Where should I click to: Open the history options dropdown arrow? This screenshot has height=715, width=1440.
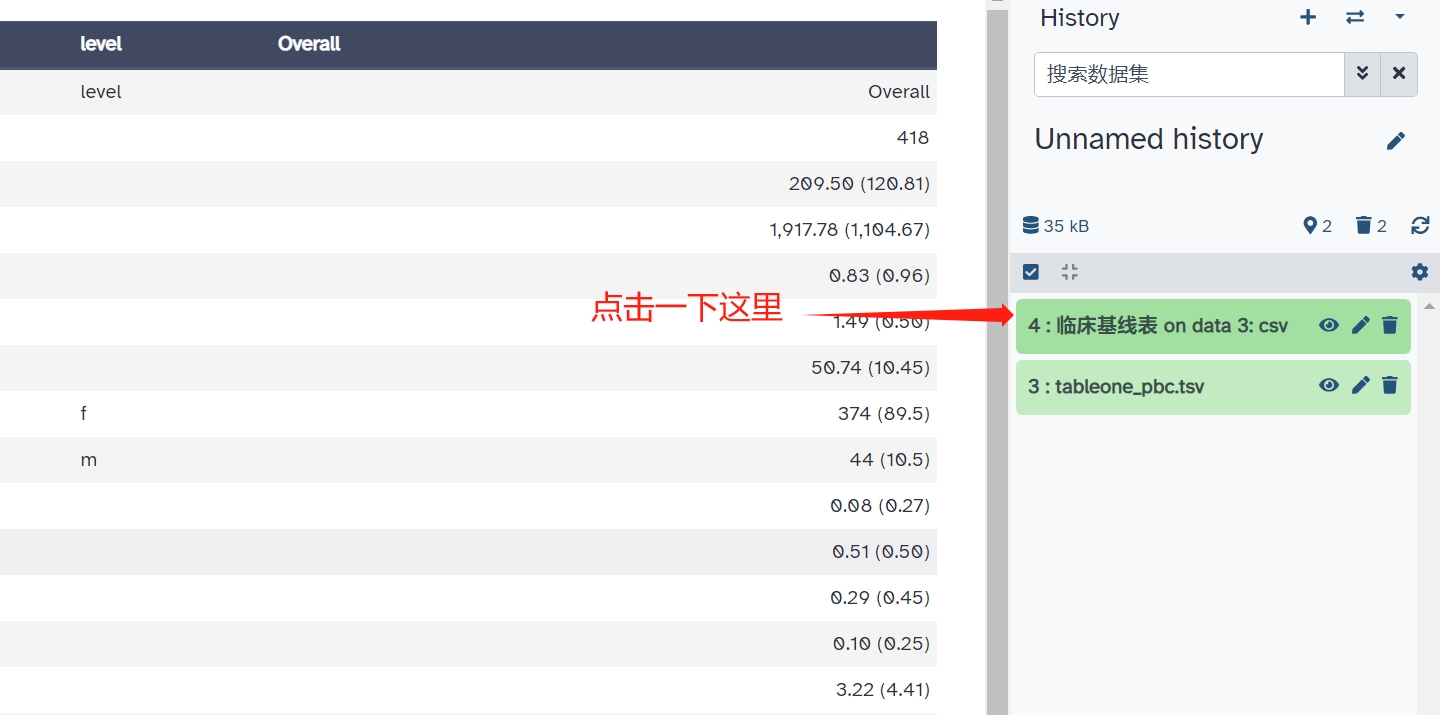click(1399, 17)
